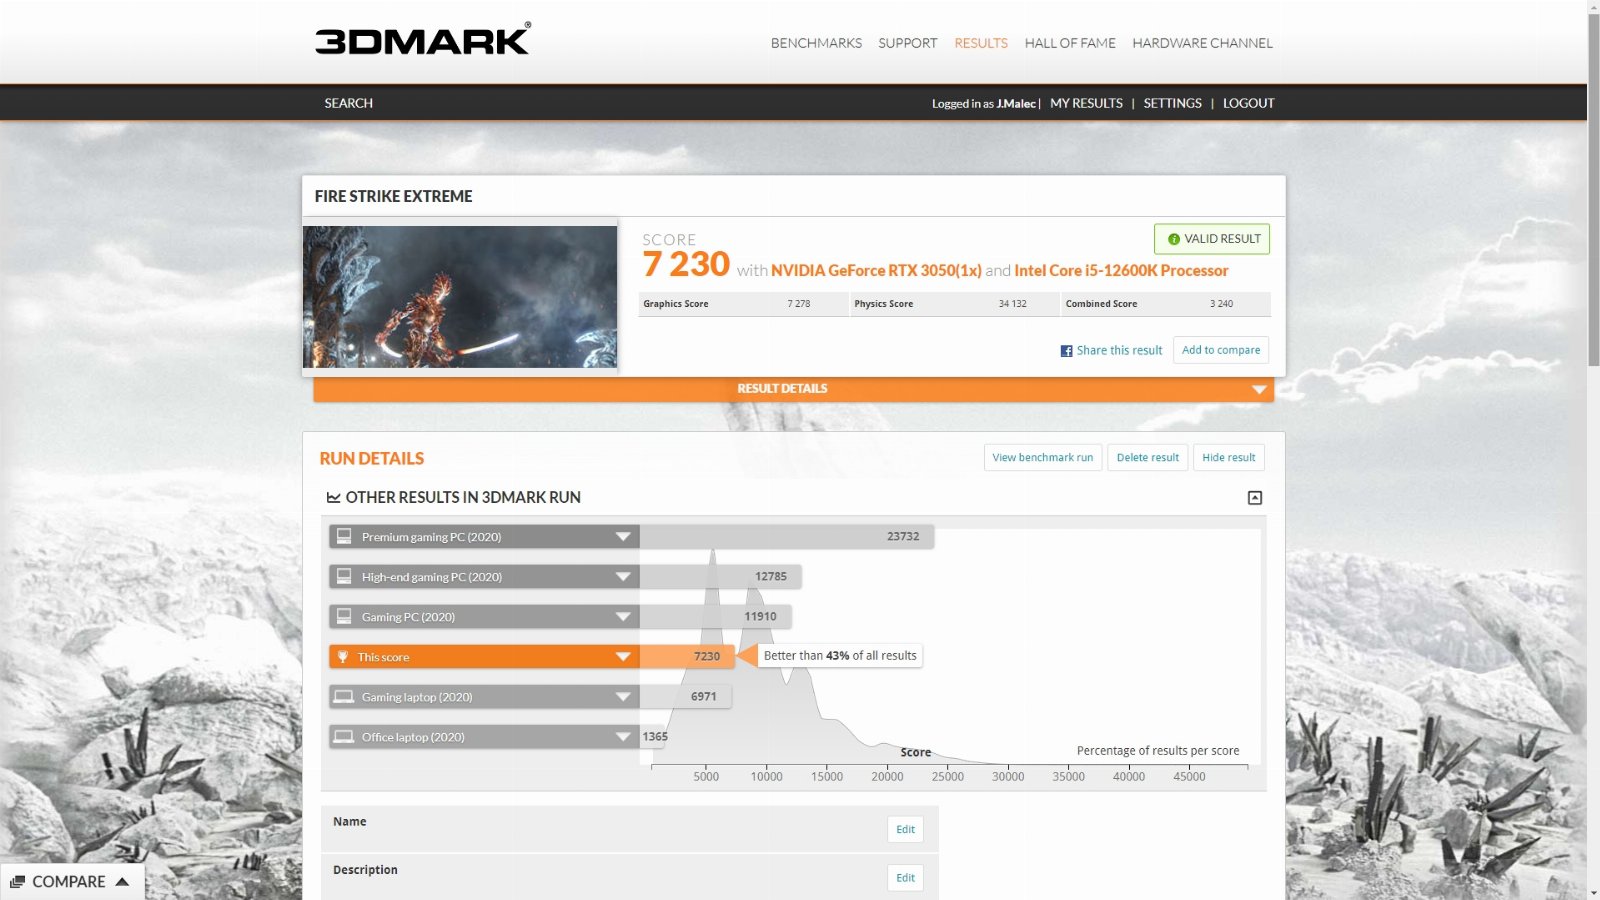Viewport: 1600px width, 900px height.
Task: Click the trophy icon on This score row
Action: click(343, 657)
